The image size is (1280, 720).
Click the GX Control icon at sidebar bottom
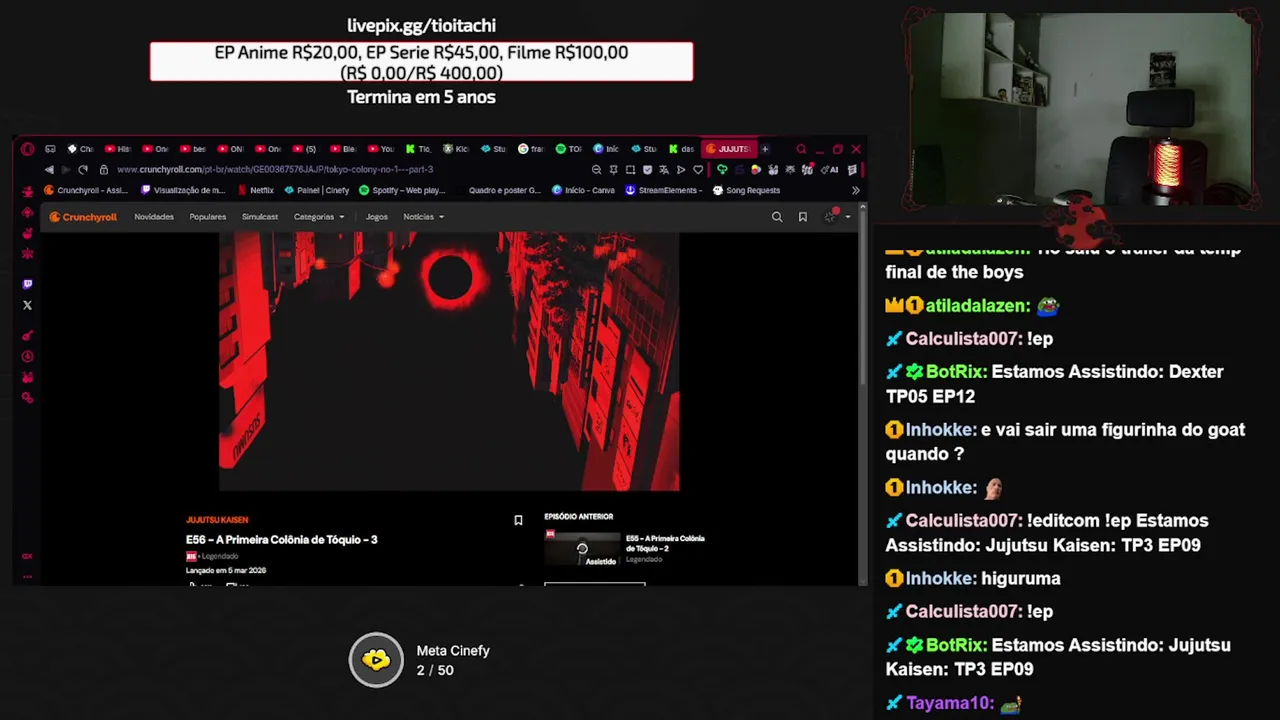[x=27, y=556]
